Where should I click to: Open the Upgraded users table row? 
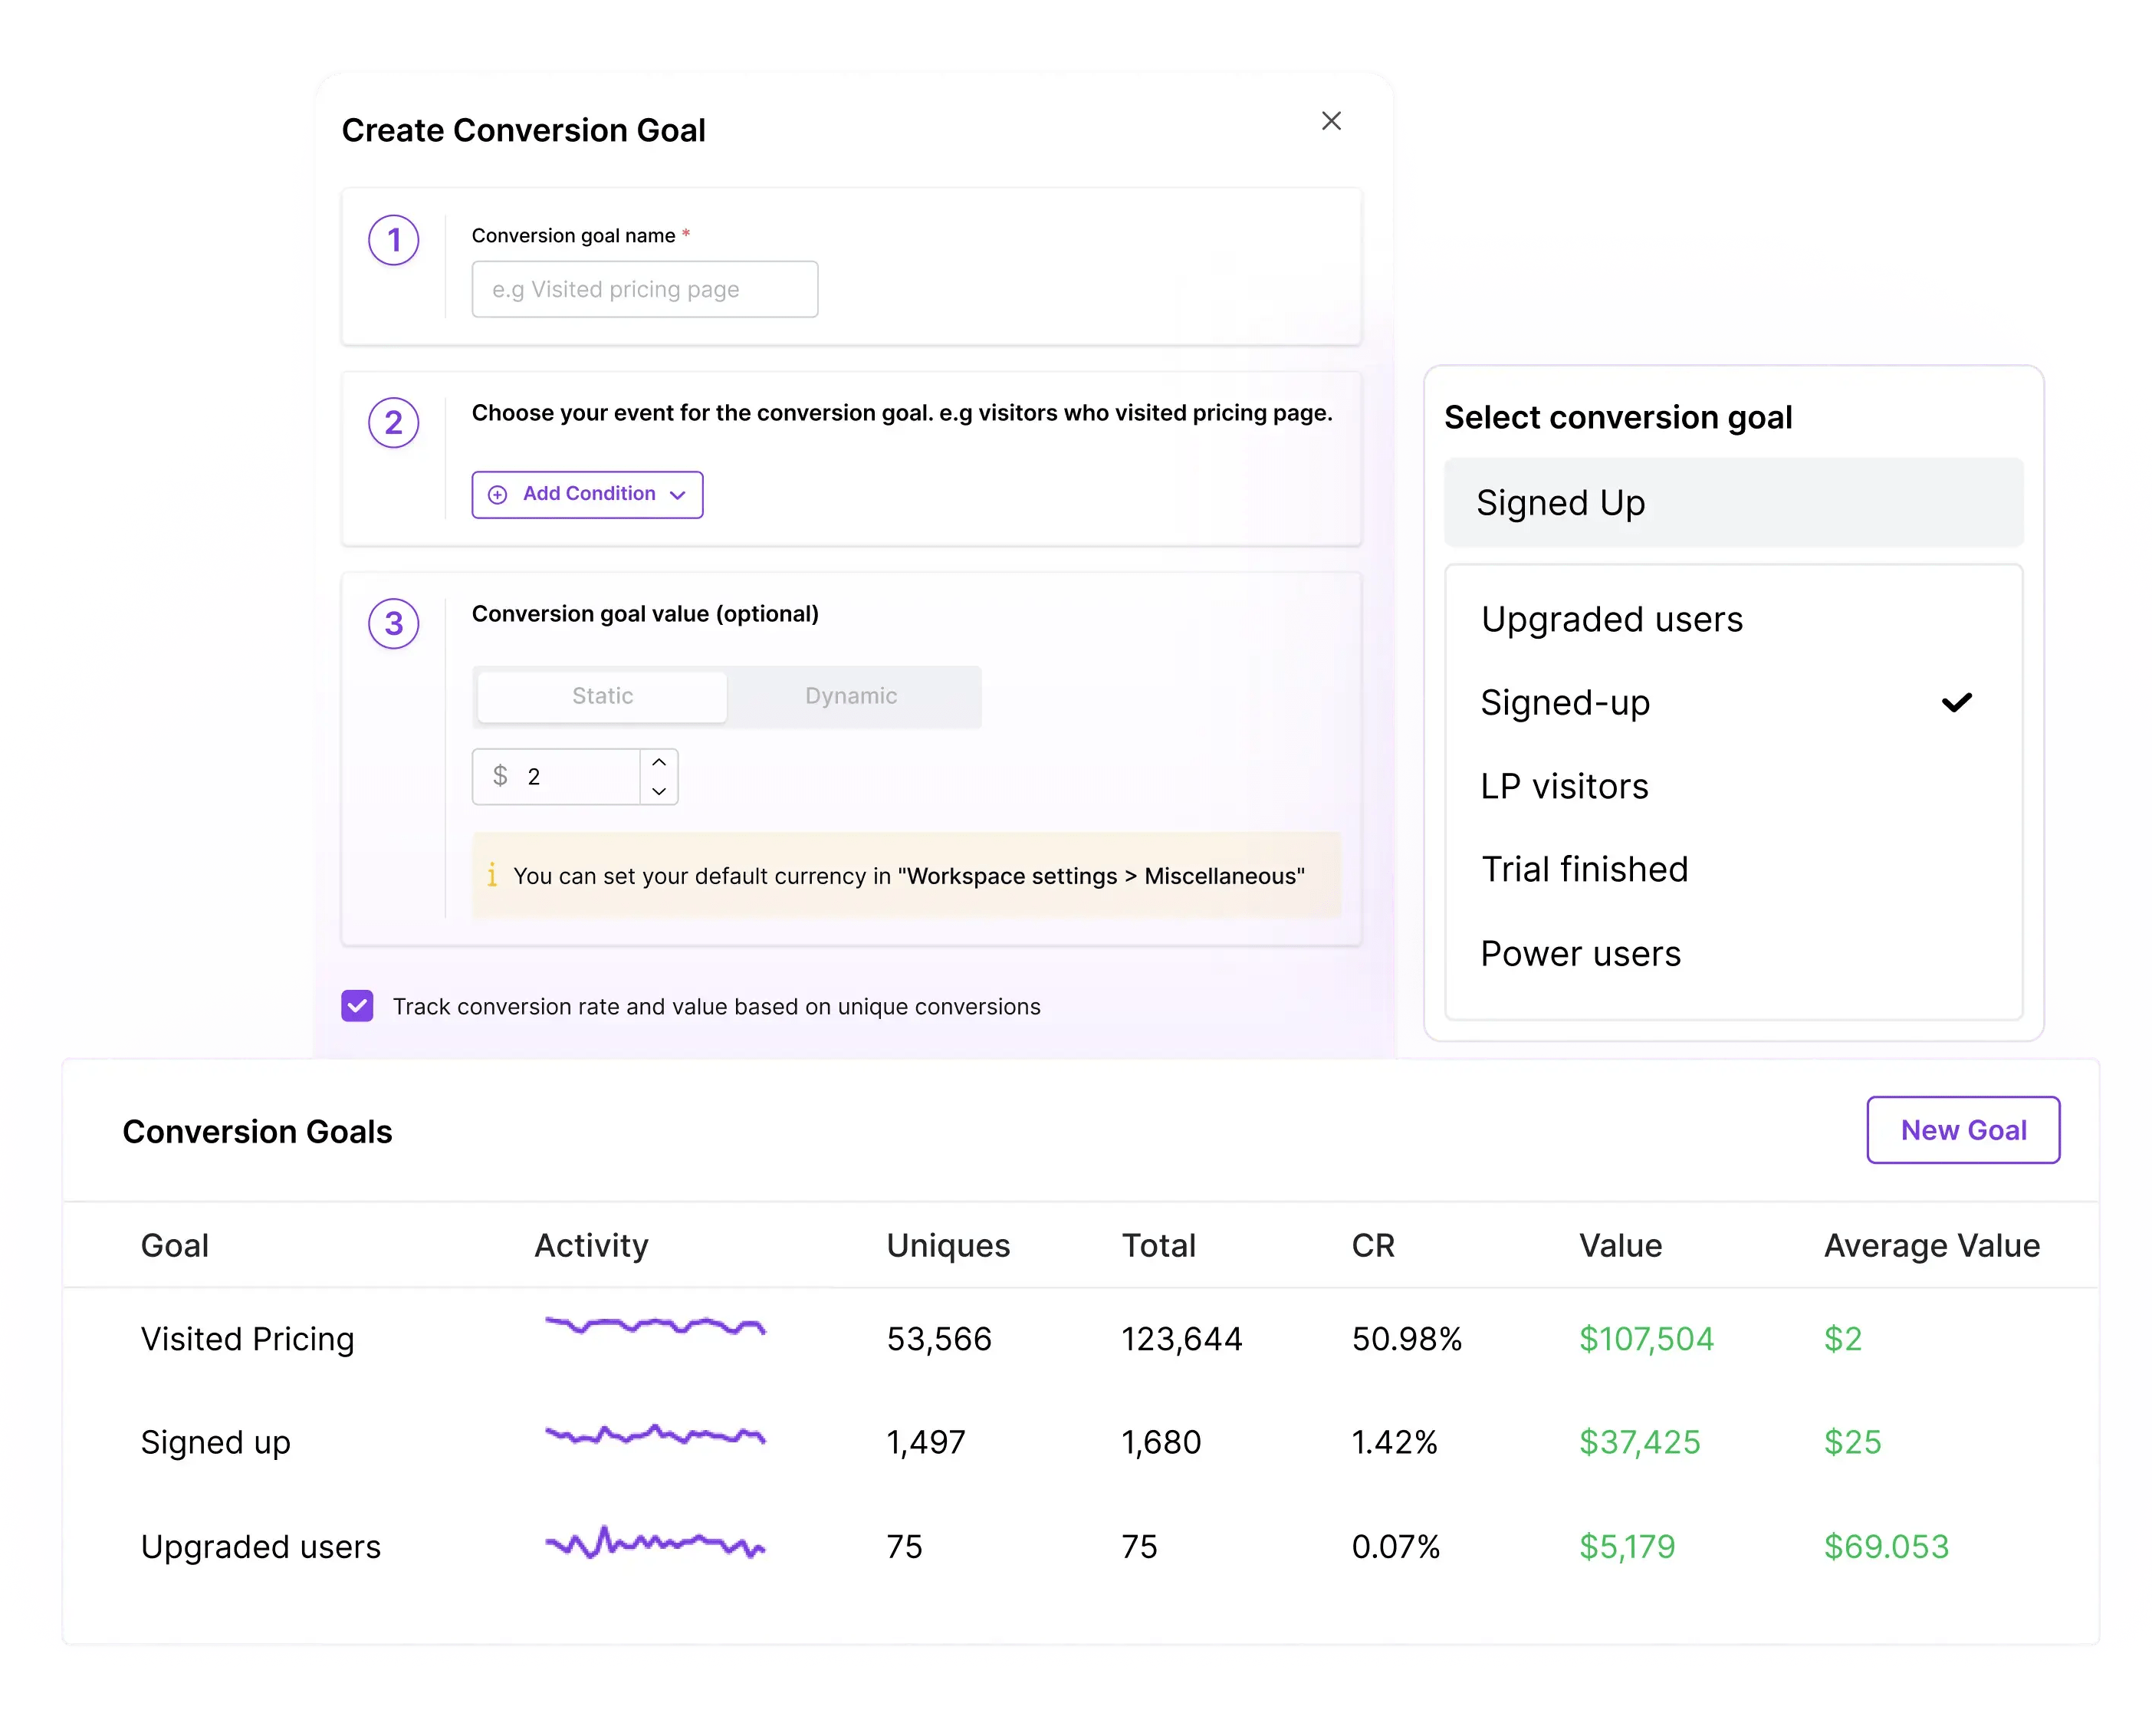point(1080,1546)
